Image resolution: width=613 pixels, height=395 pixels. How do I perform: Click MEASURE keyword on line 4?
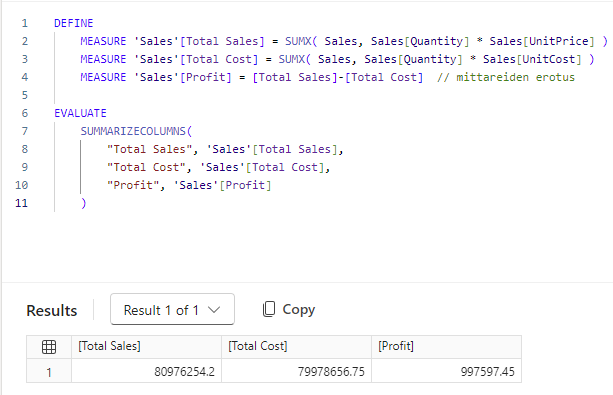click(103, 77)
